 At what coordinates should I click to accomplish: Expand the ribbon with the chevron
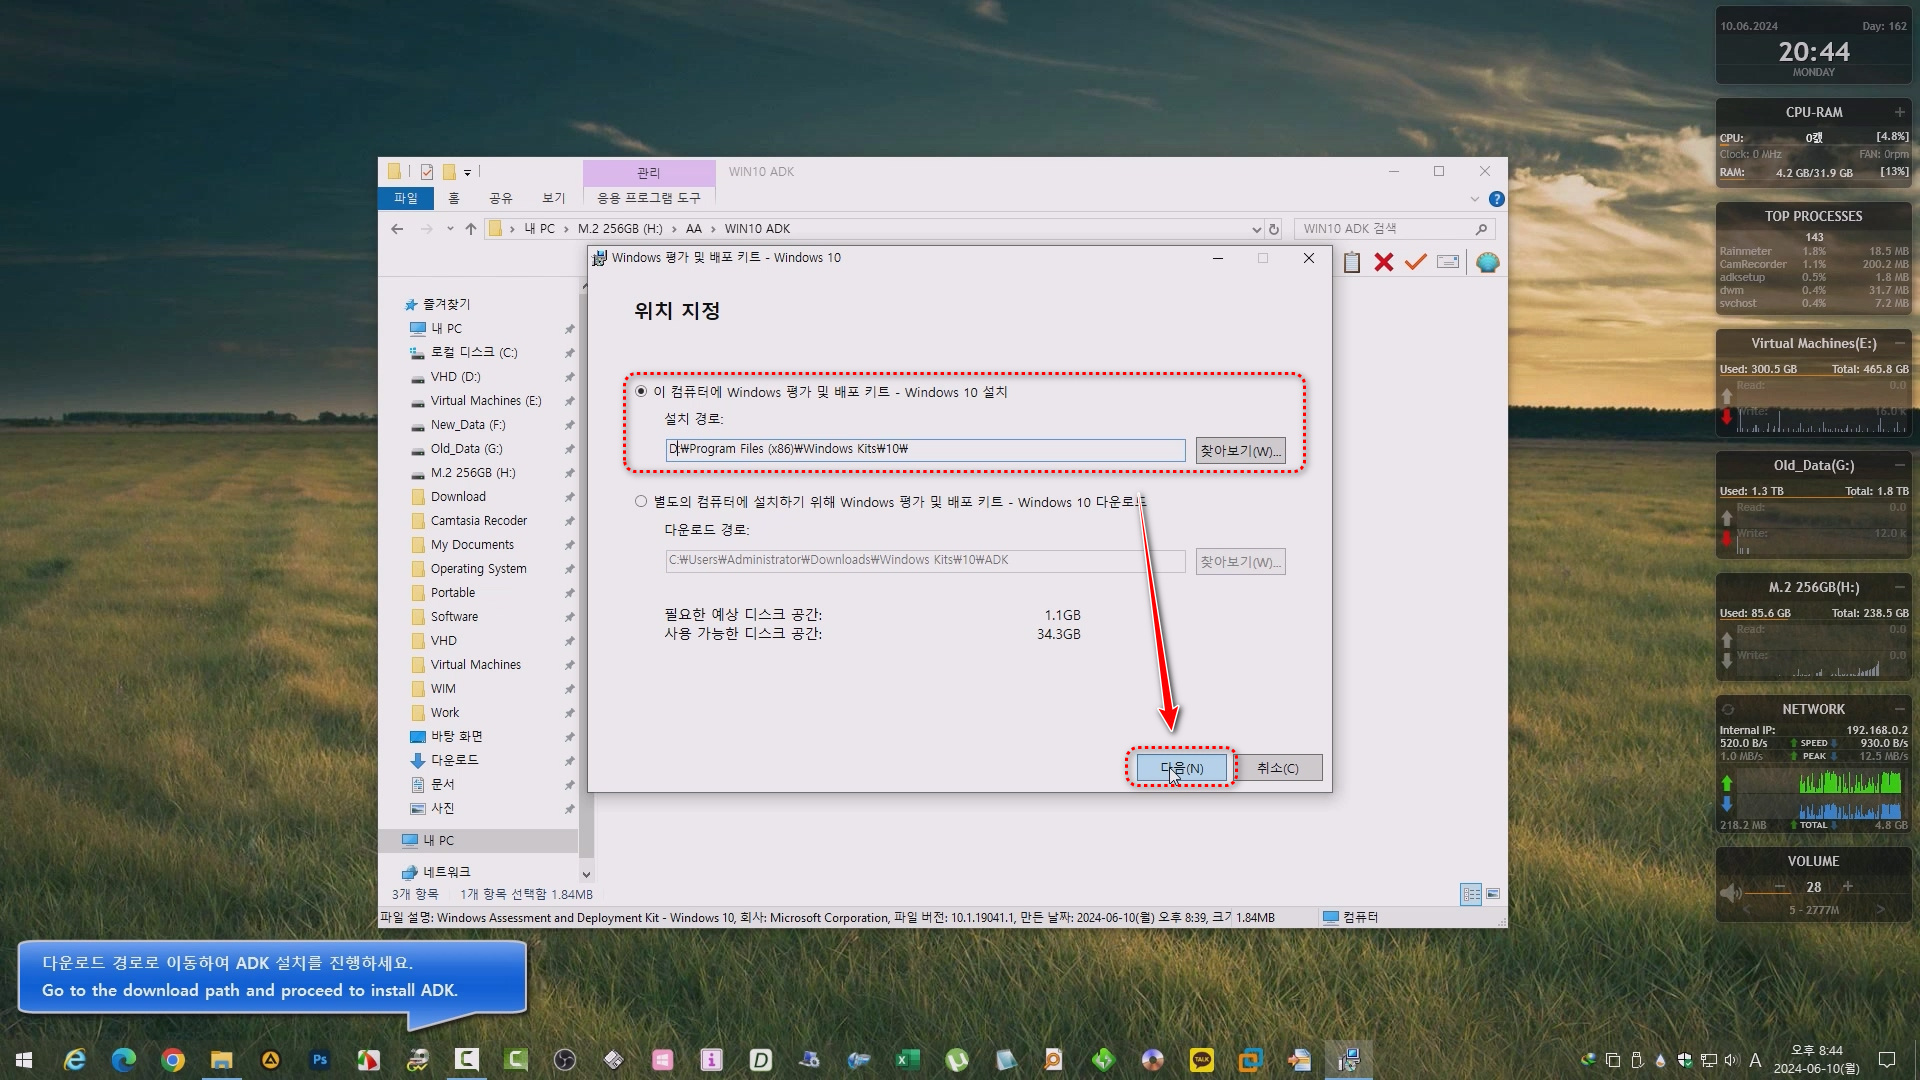coord(1474,199)
